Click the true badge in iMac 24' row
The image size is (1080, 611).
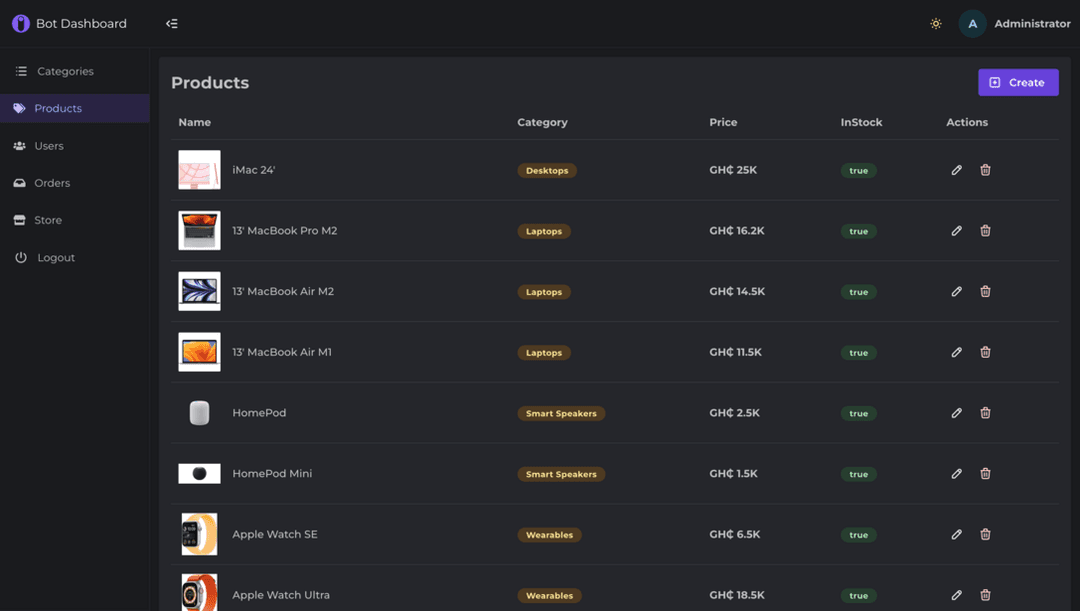tap(858, 170)
